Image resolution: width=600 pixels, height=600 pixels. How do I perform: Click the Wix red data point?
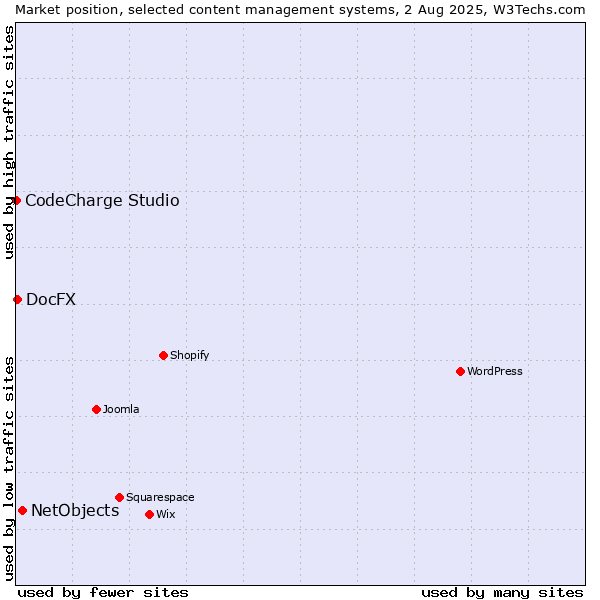(150, 515)
